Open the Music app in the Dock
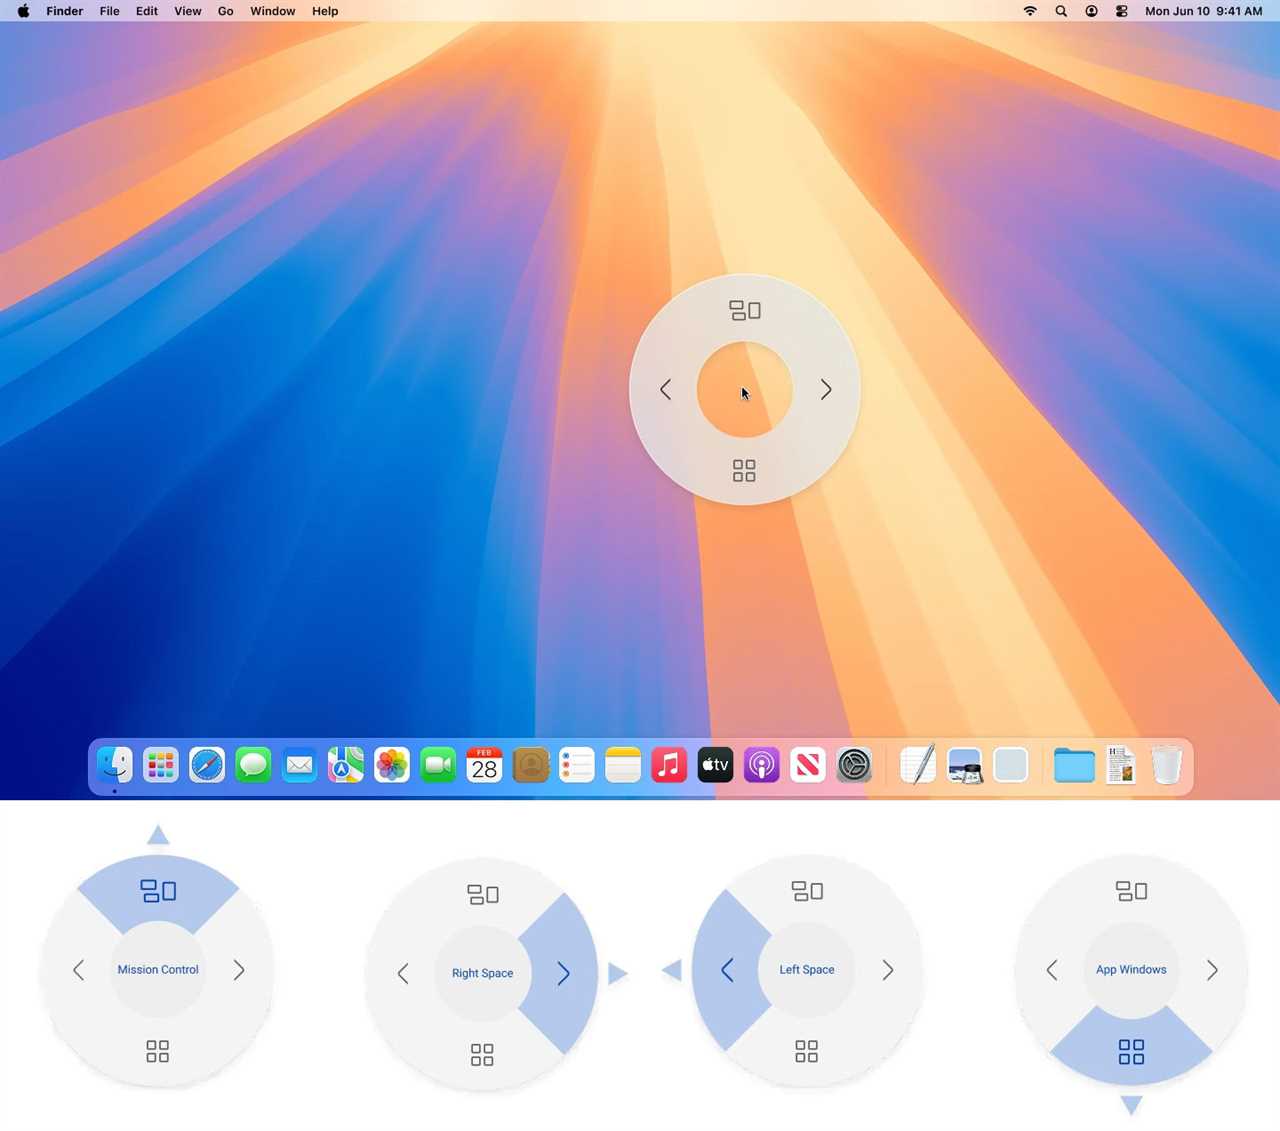The height and width of the screenshot is (1131, 1280). 669,766
